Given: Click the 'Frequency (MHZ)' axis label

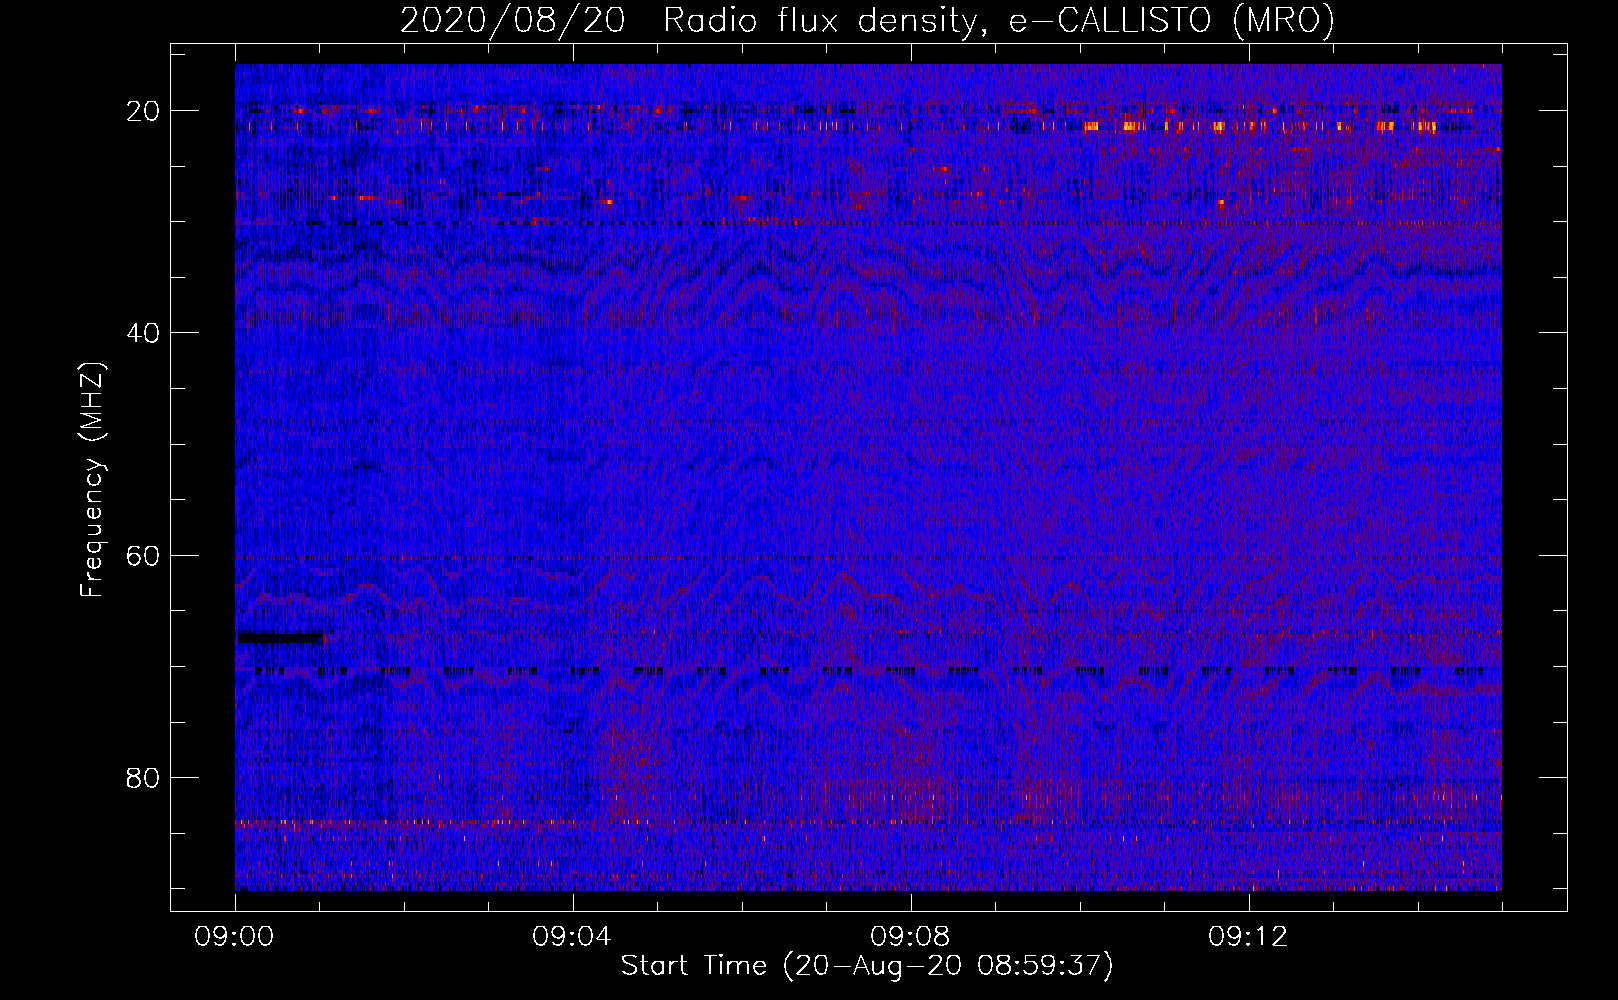Looking at the screenshot, I should pos(92,480).
